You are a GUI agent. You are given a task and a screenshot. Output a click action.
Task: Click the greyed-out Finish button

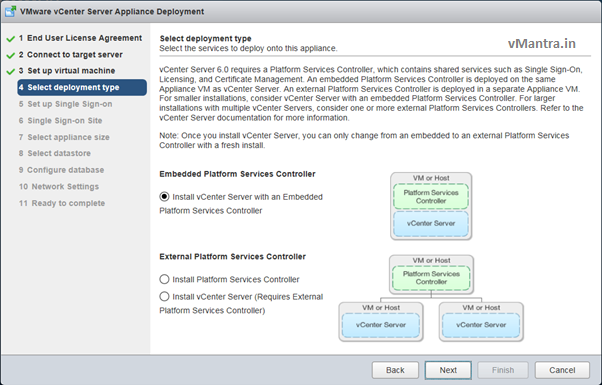tap(503, 370)
